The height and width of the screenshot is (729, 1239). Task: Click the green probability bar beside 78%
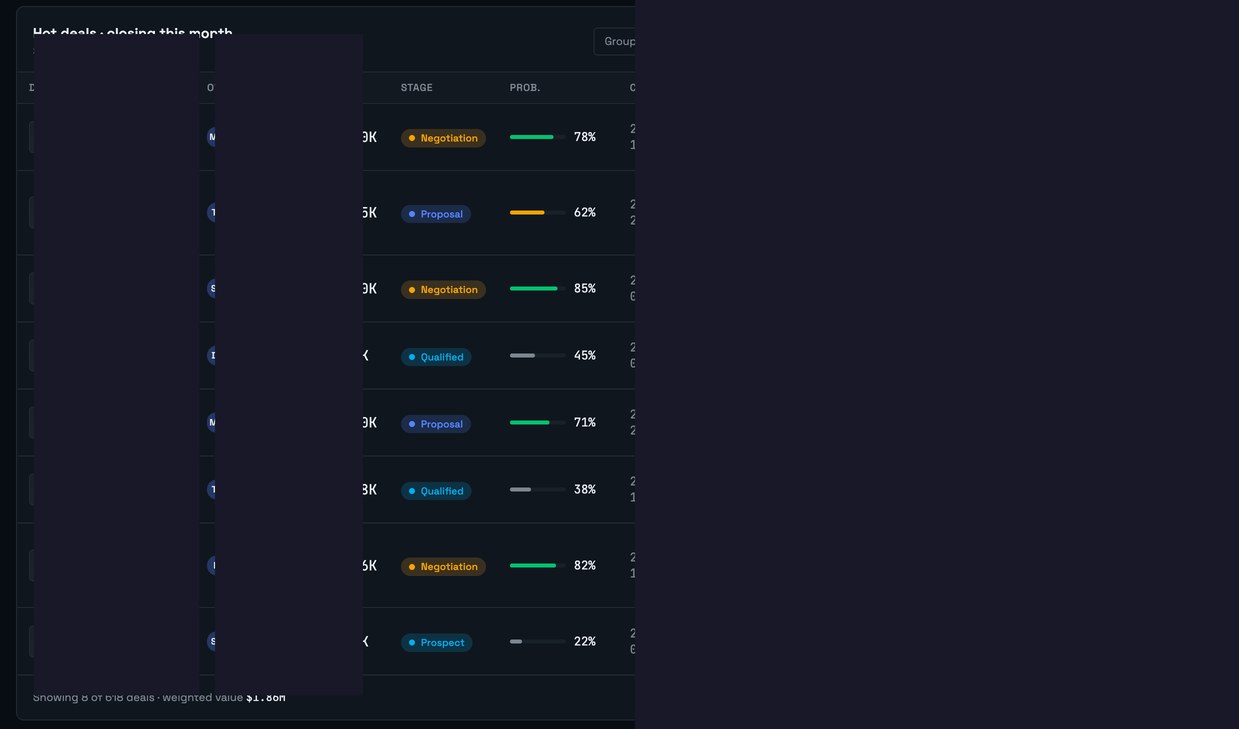click(x=538, y=137)
